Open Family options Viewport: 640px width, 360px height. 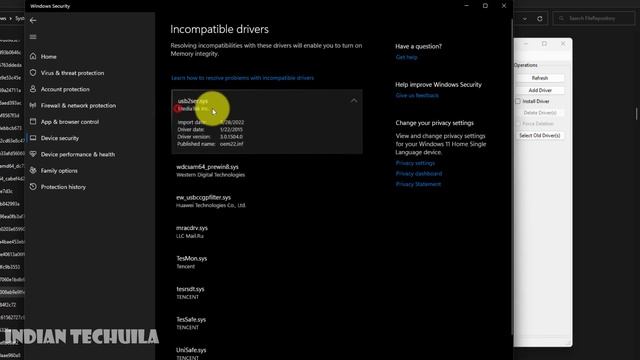(x=59, y=171)
